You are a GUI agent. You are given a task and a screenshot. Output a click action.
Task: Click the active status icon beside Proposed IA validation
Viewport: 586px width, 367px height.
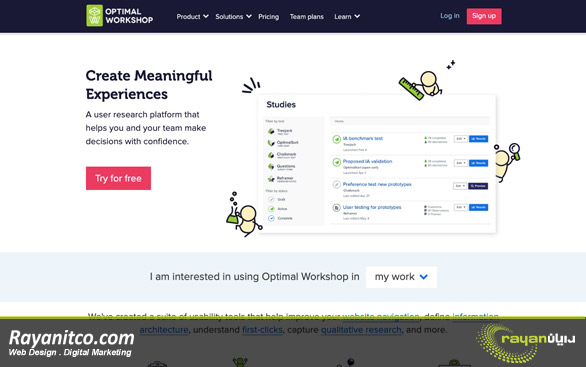pyautogui.click(x=337, y=162)
